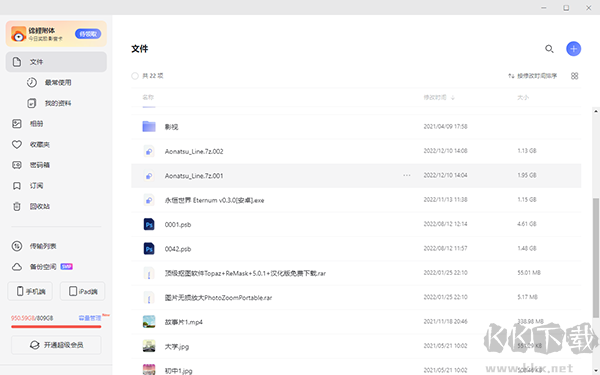Click the archive icon of Topaz ReMask rar
Image resolution: width=600 pixels, height=375 pixels.
pyautogui.click(x=149, y=273)
